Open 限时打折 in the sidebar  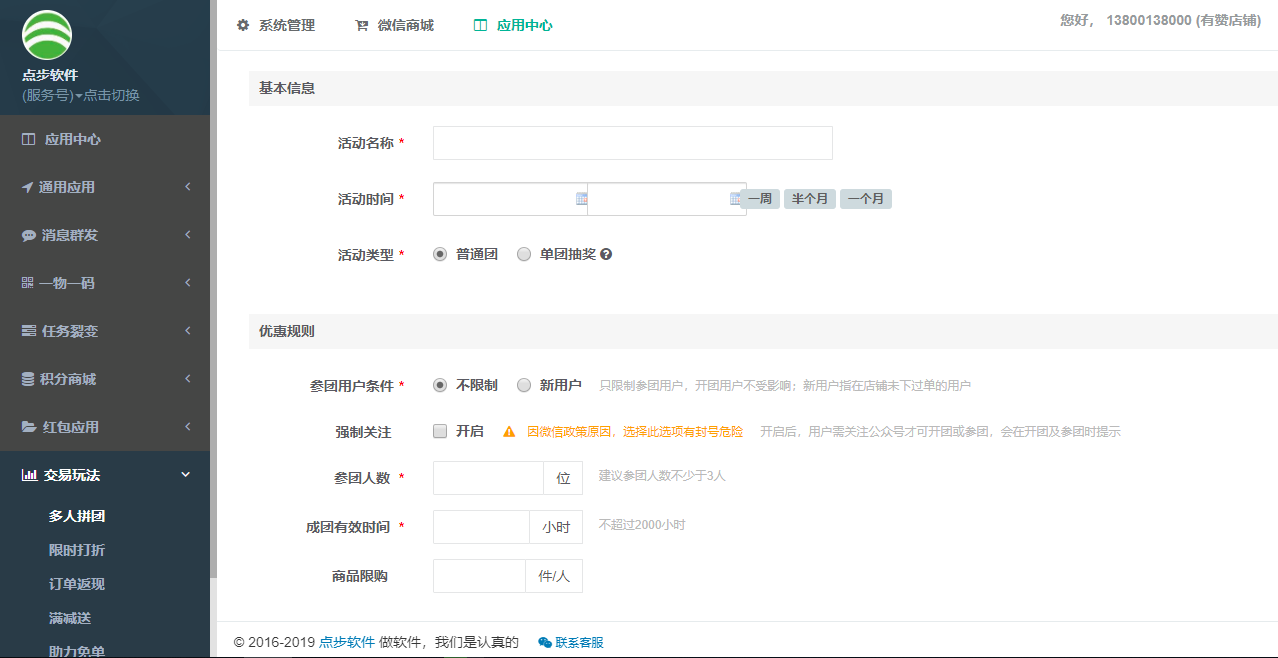(x=77, y=550)
